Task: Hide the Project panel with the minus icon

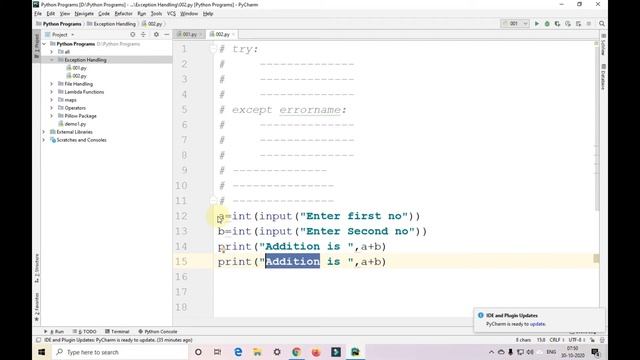Action: pos(167,35)
